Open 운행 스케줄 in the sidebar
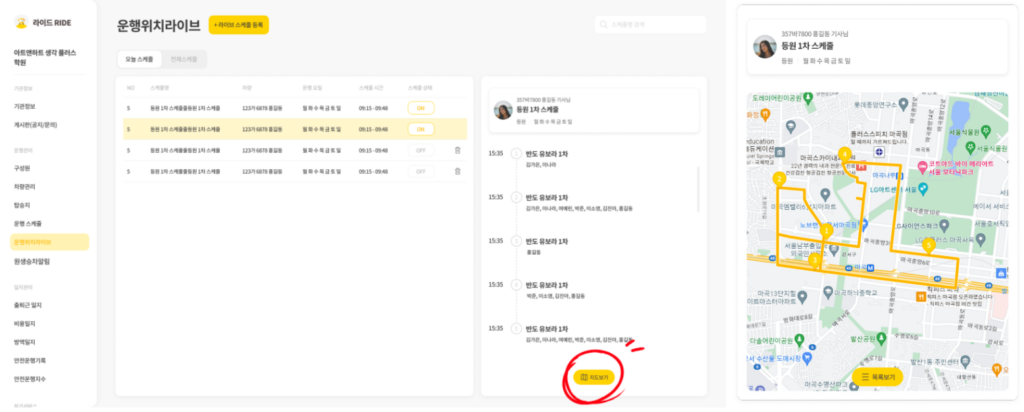Image resolution: width=1024 pixels, height=412 pixels. 28,223
